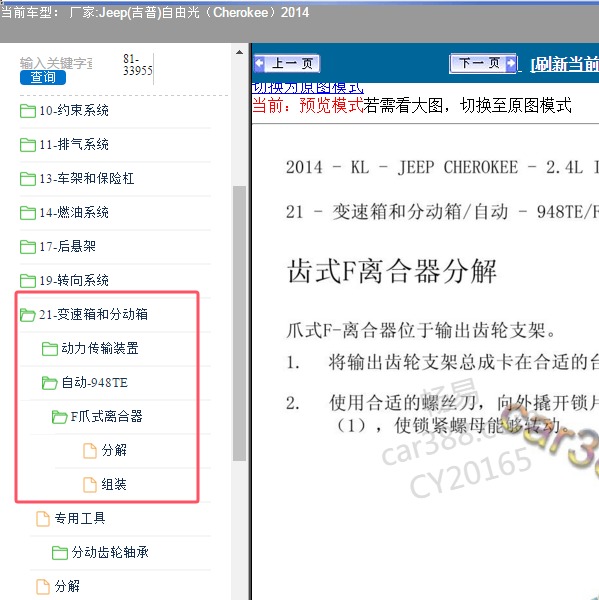This screenshot has height=600, width=599.
Task: Select 自动-948TE subfolder label
Action: pos(95,383)
